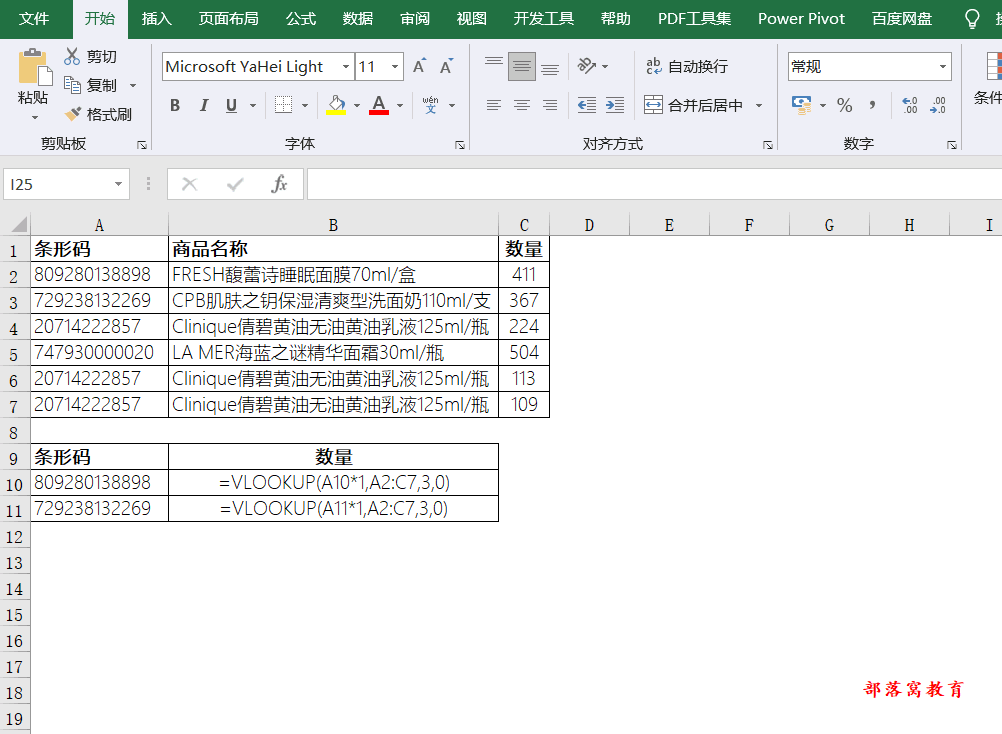Screen dimensions: 1002x734
Task: Toggle Wrap Text (自动换行)
Action: (x=686, y=66)
